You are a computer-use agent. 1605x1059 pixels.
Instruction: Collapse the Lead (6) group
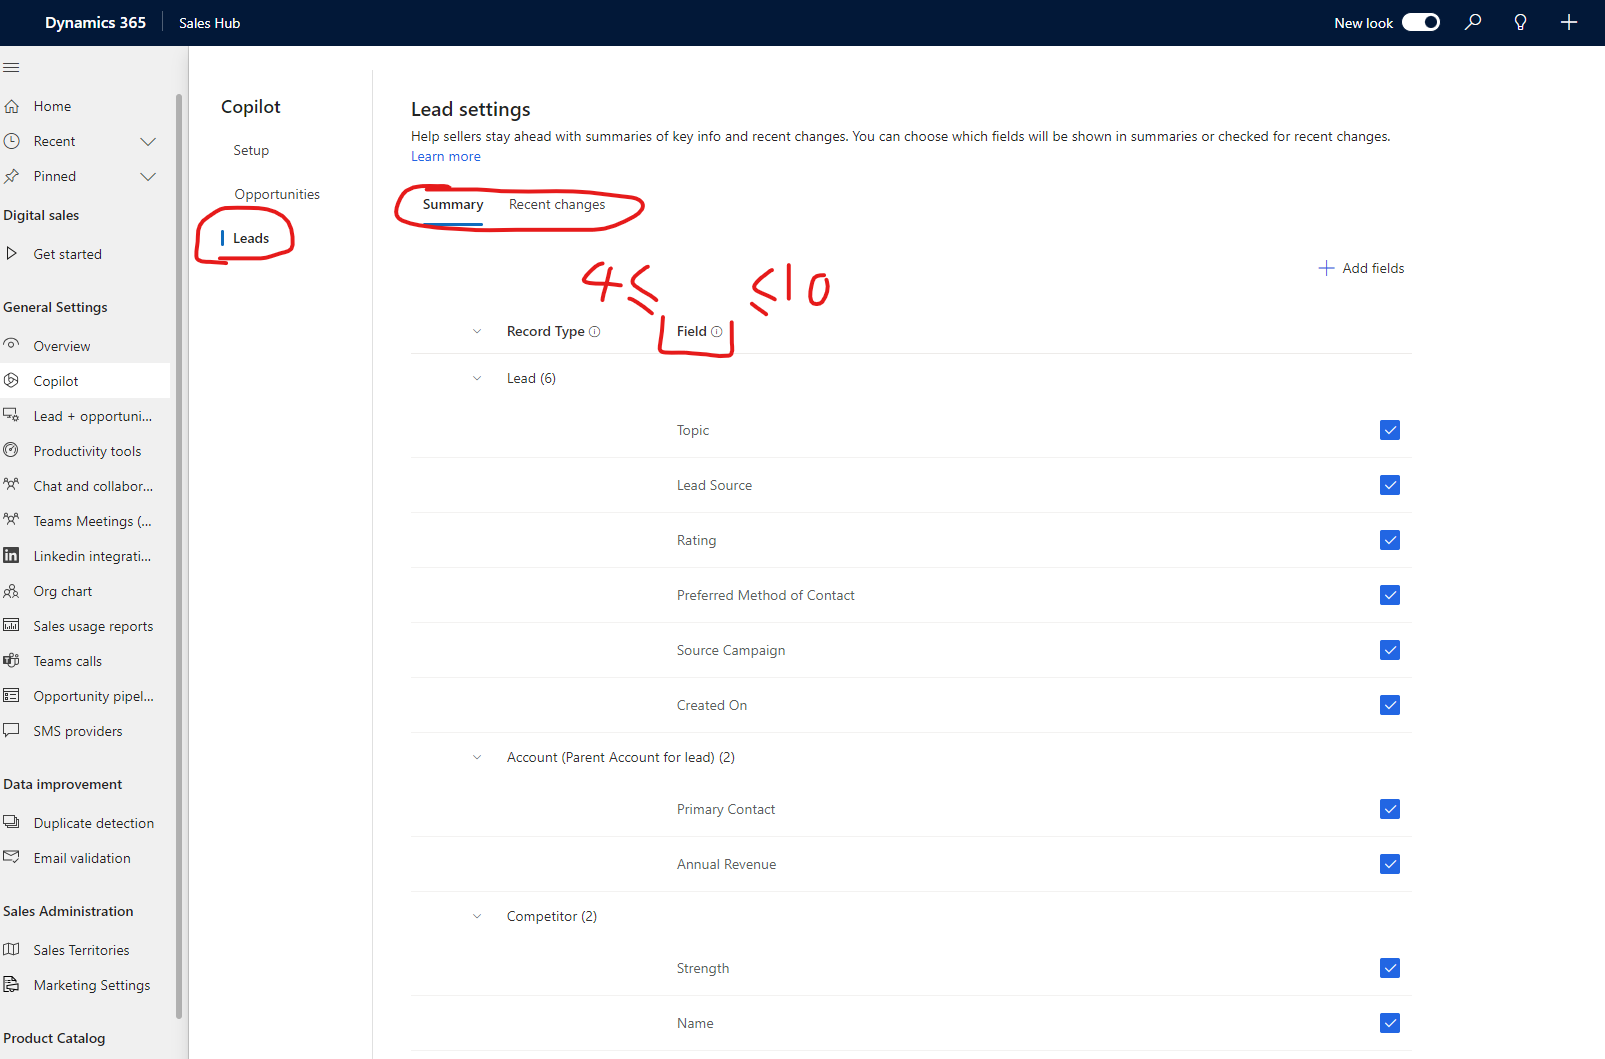tap(477, 378)
